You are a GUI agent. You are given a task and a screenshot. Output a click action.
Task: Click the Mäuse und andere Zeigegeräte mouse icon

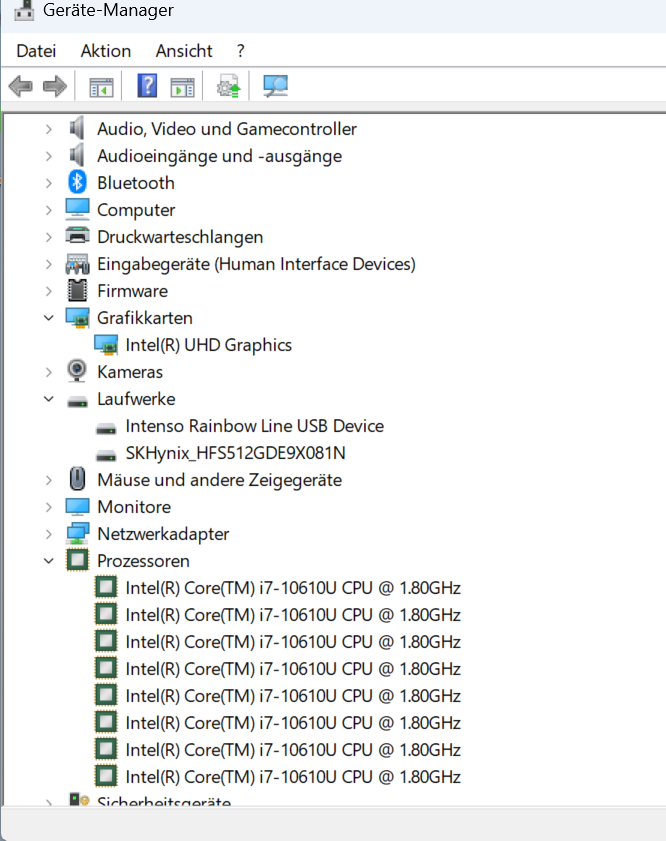click(x=77, y=479)
